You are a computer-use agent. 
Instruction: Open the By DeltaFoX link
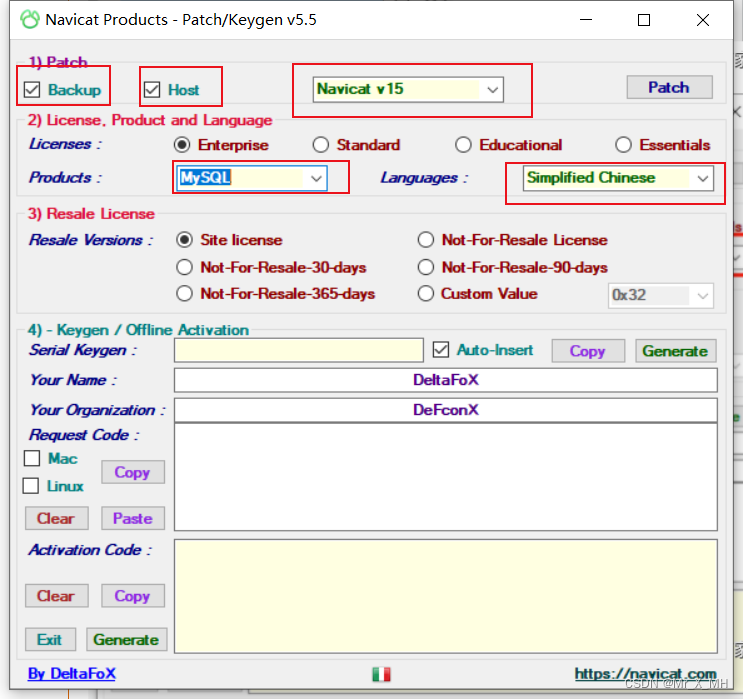(72, 673)
